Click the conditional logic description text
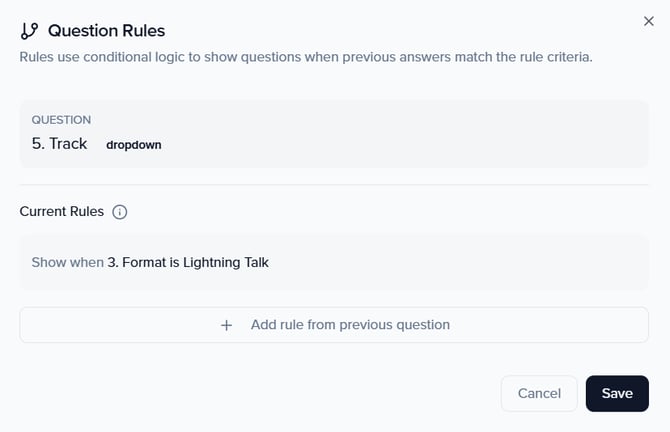Screen dimensions: 670x432 click(306, 57)
